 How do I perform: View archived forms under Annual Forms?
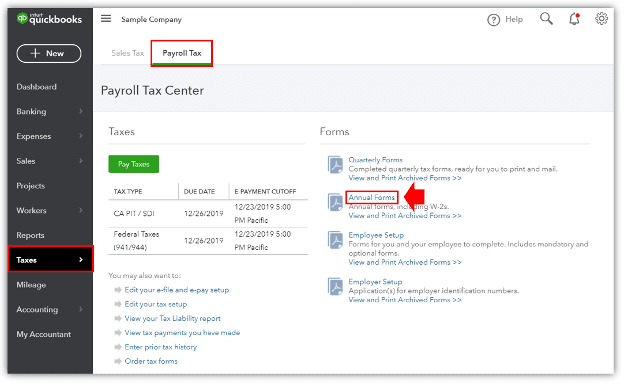click(x=405, y=216)
